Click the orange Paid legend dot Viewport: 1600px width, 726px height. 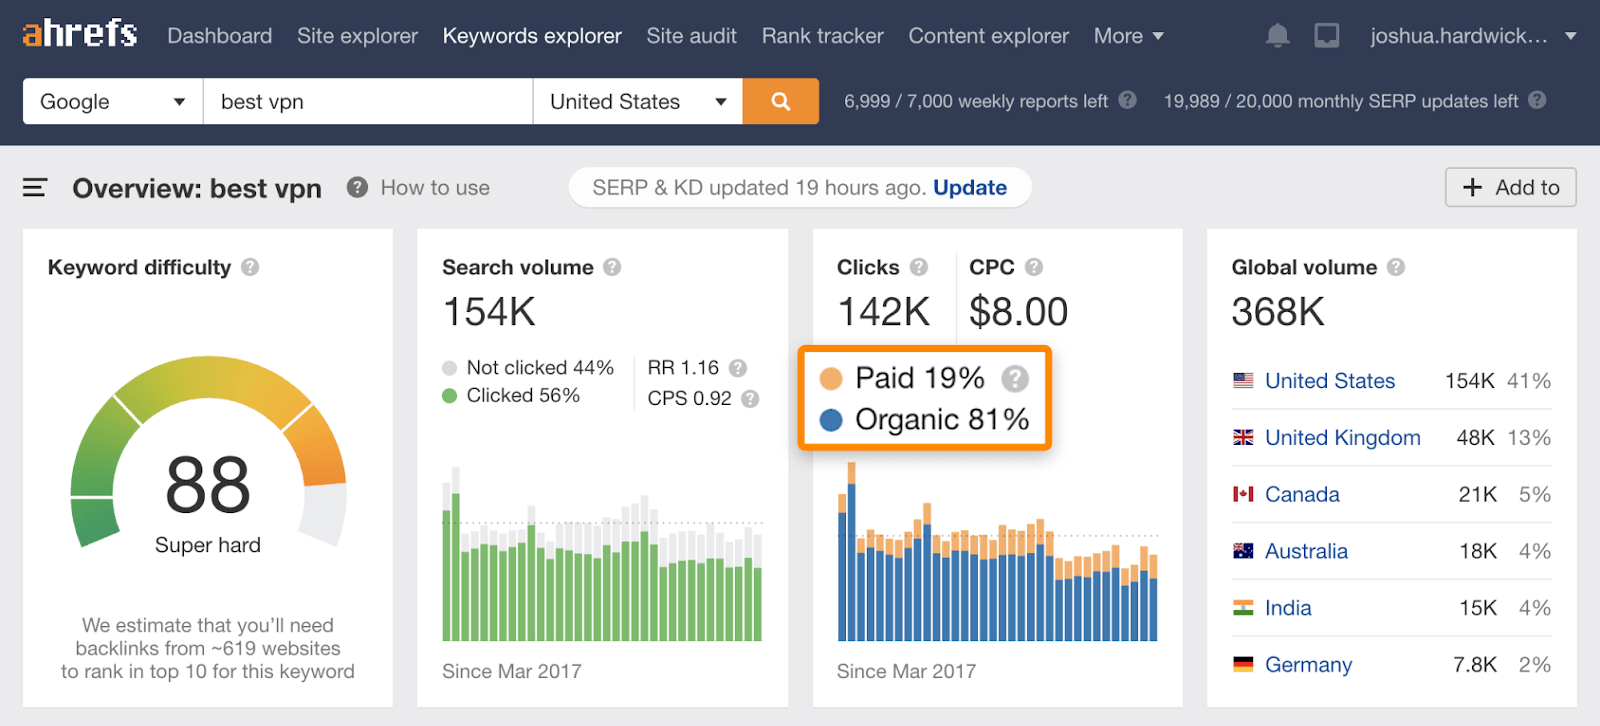coord(830,378)
